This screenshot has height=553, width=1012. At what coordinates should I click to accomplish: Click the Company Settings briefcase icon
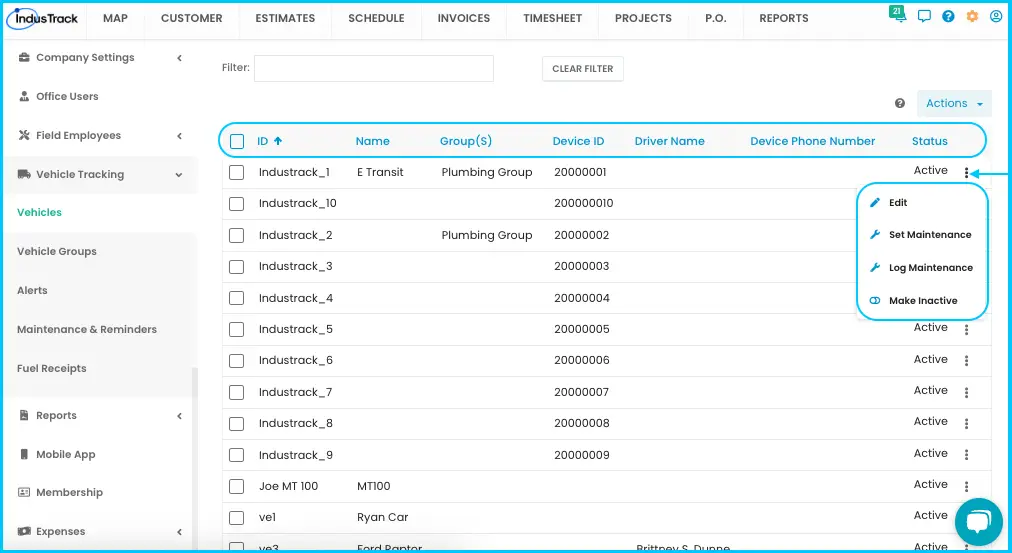coord(24,57)
